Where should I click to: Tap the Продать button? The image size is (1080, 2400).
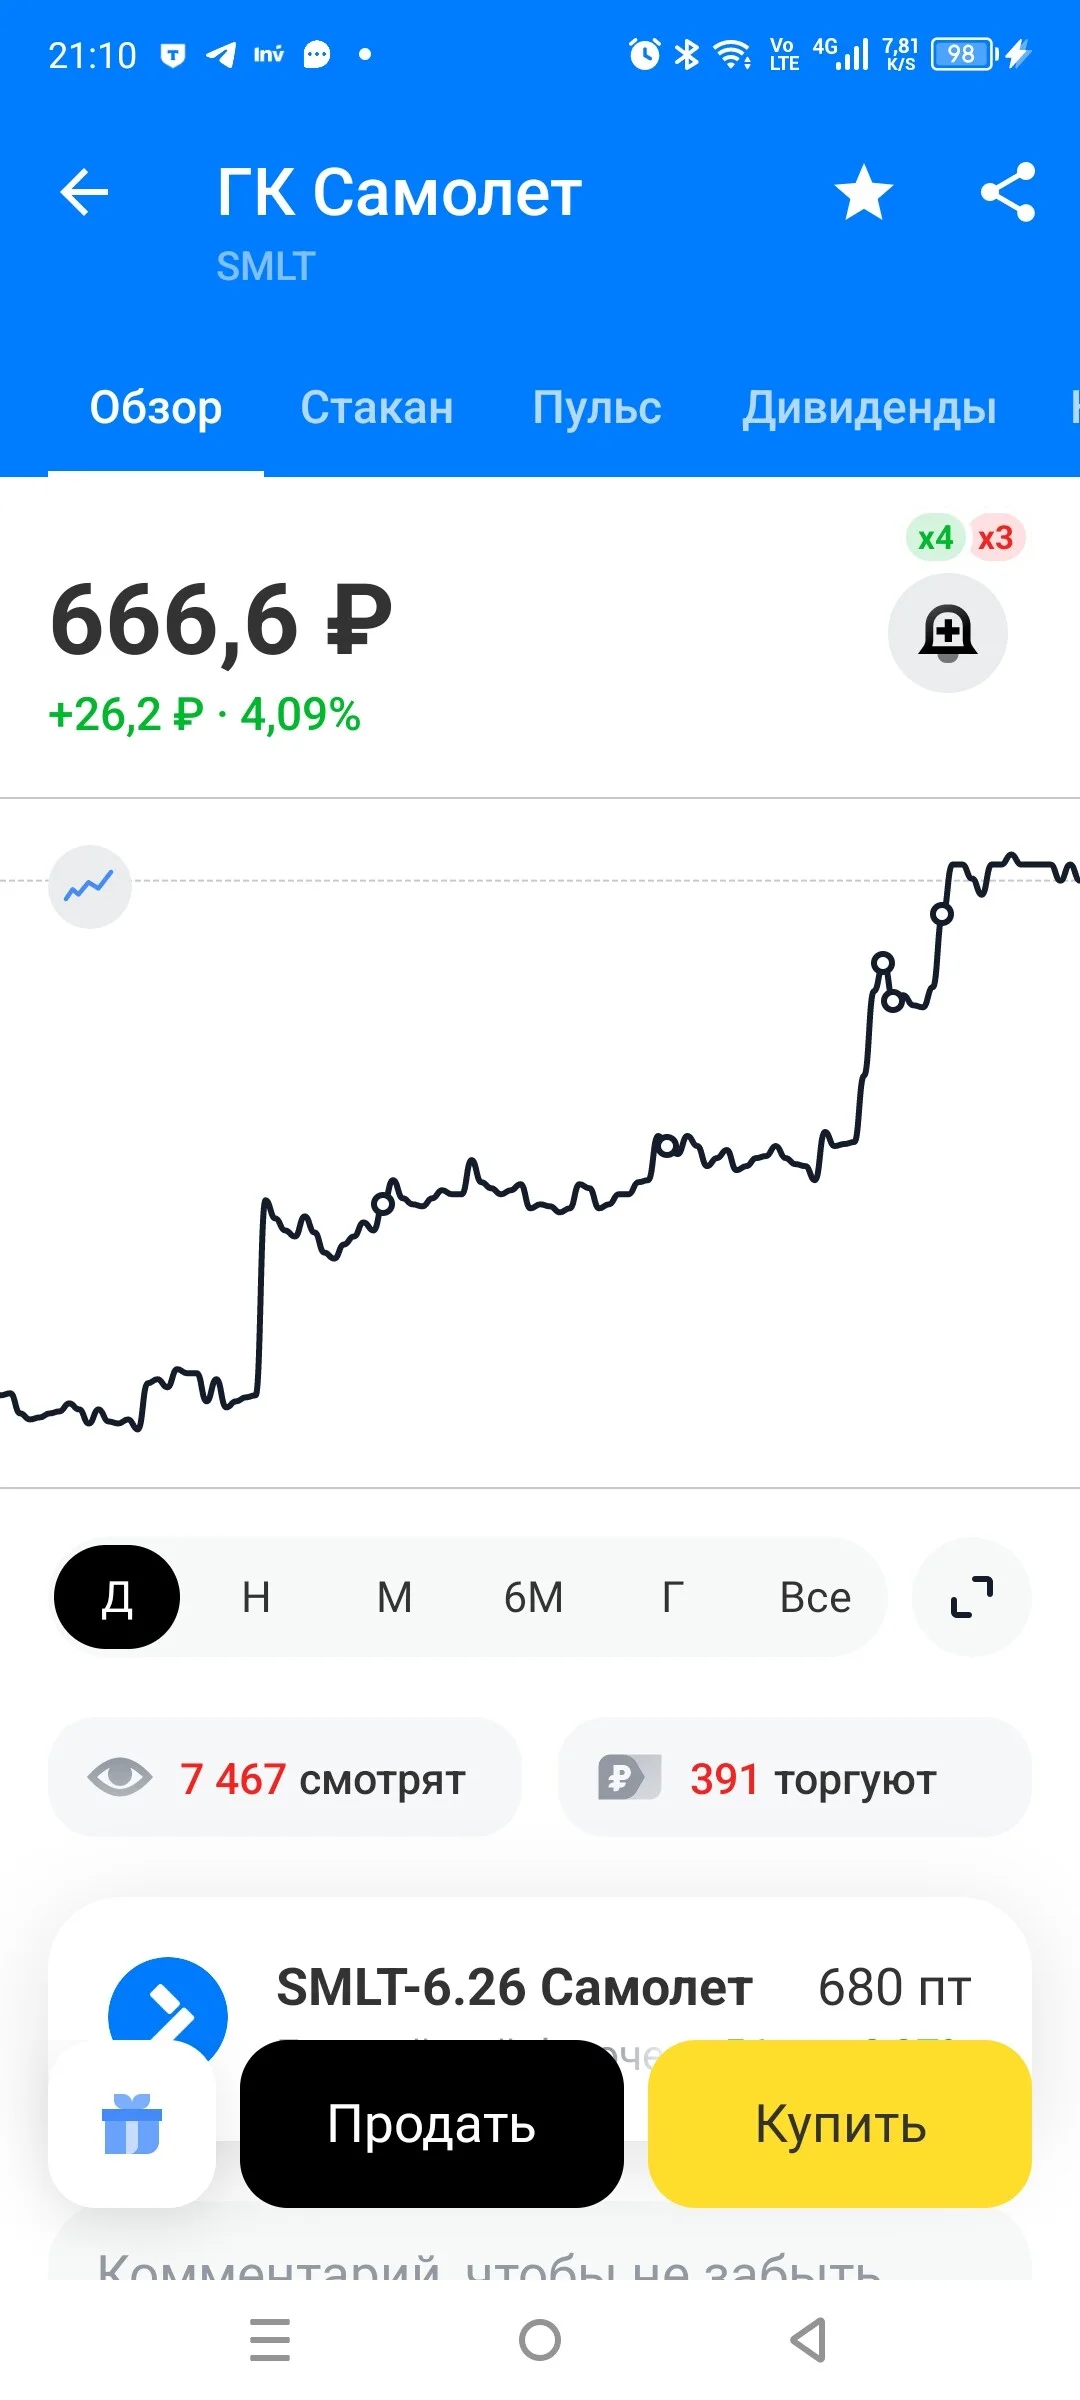click(432, 2124)
